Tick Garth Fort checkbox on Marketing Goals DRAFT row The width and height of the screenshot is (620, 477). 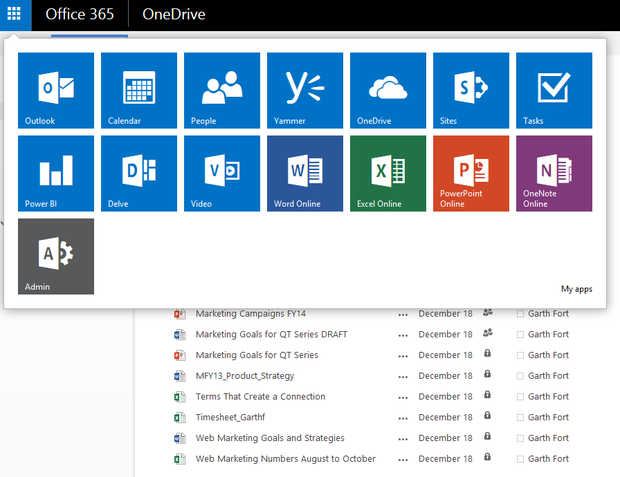click(x=520, y=335)
